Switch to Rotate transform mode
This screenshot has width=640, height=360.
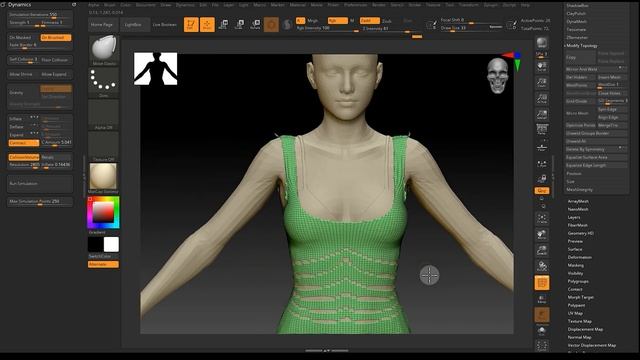tap(256, 24)
